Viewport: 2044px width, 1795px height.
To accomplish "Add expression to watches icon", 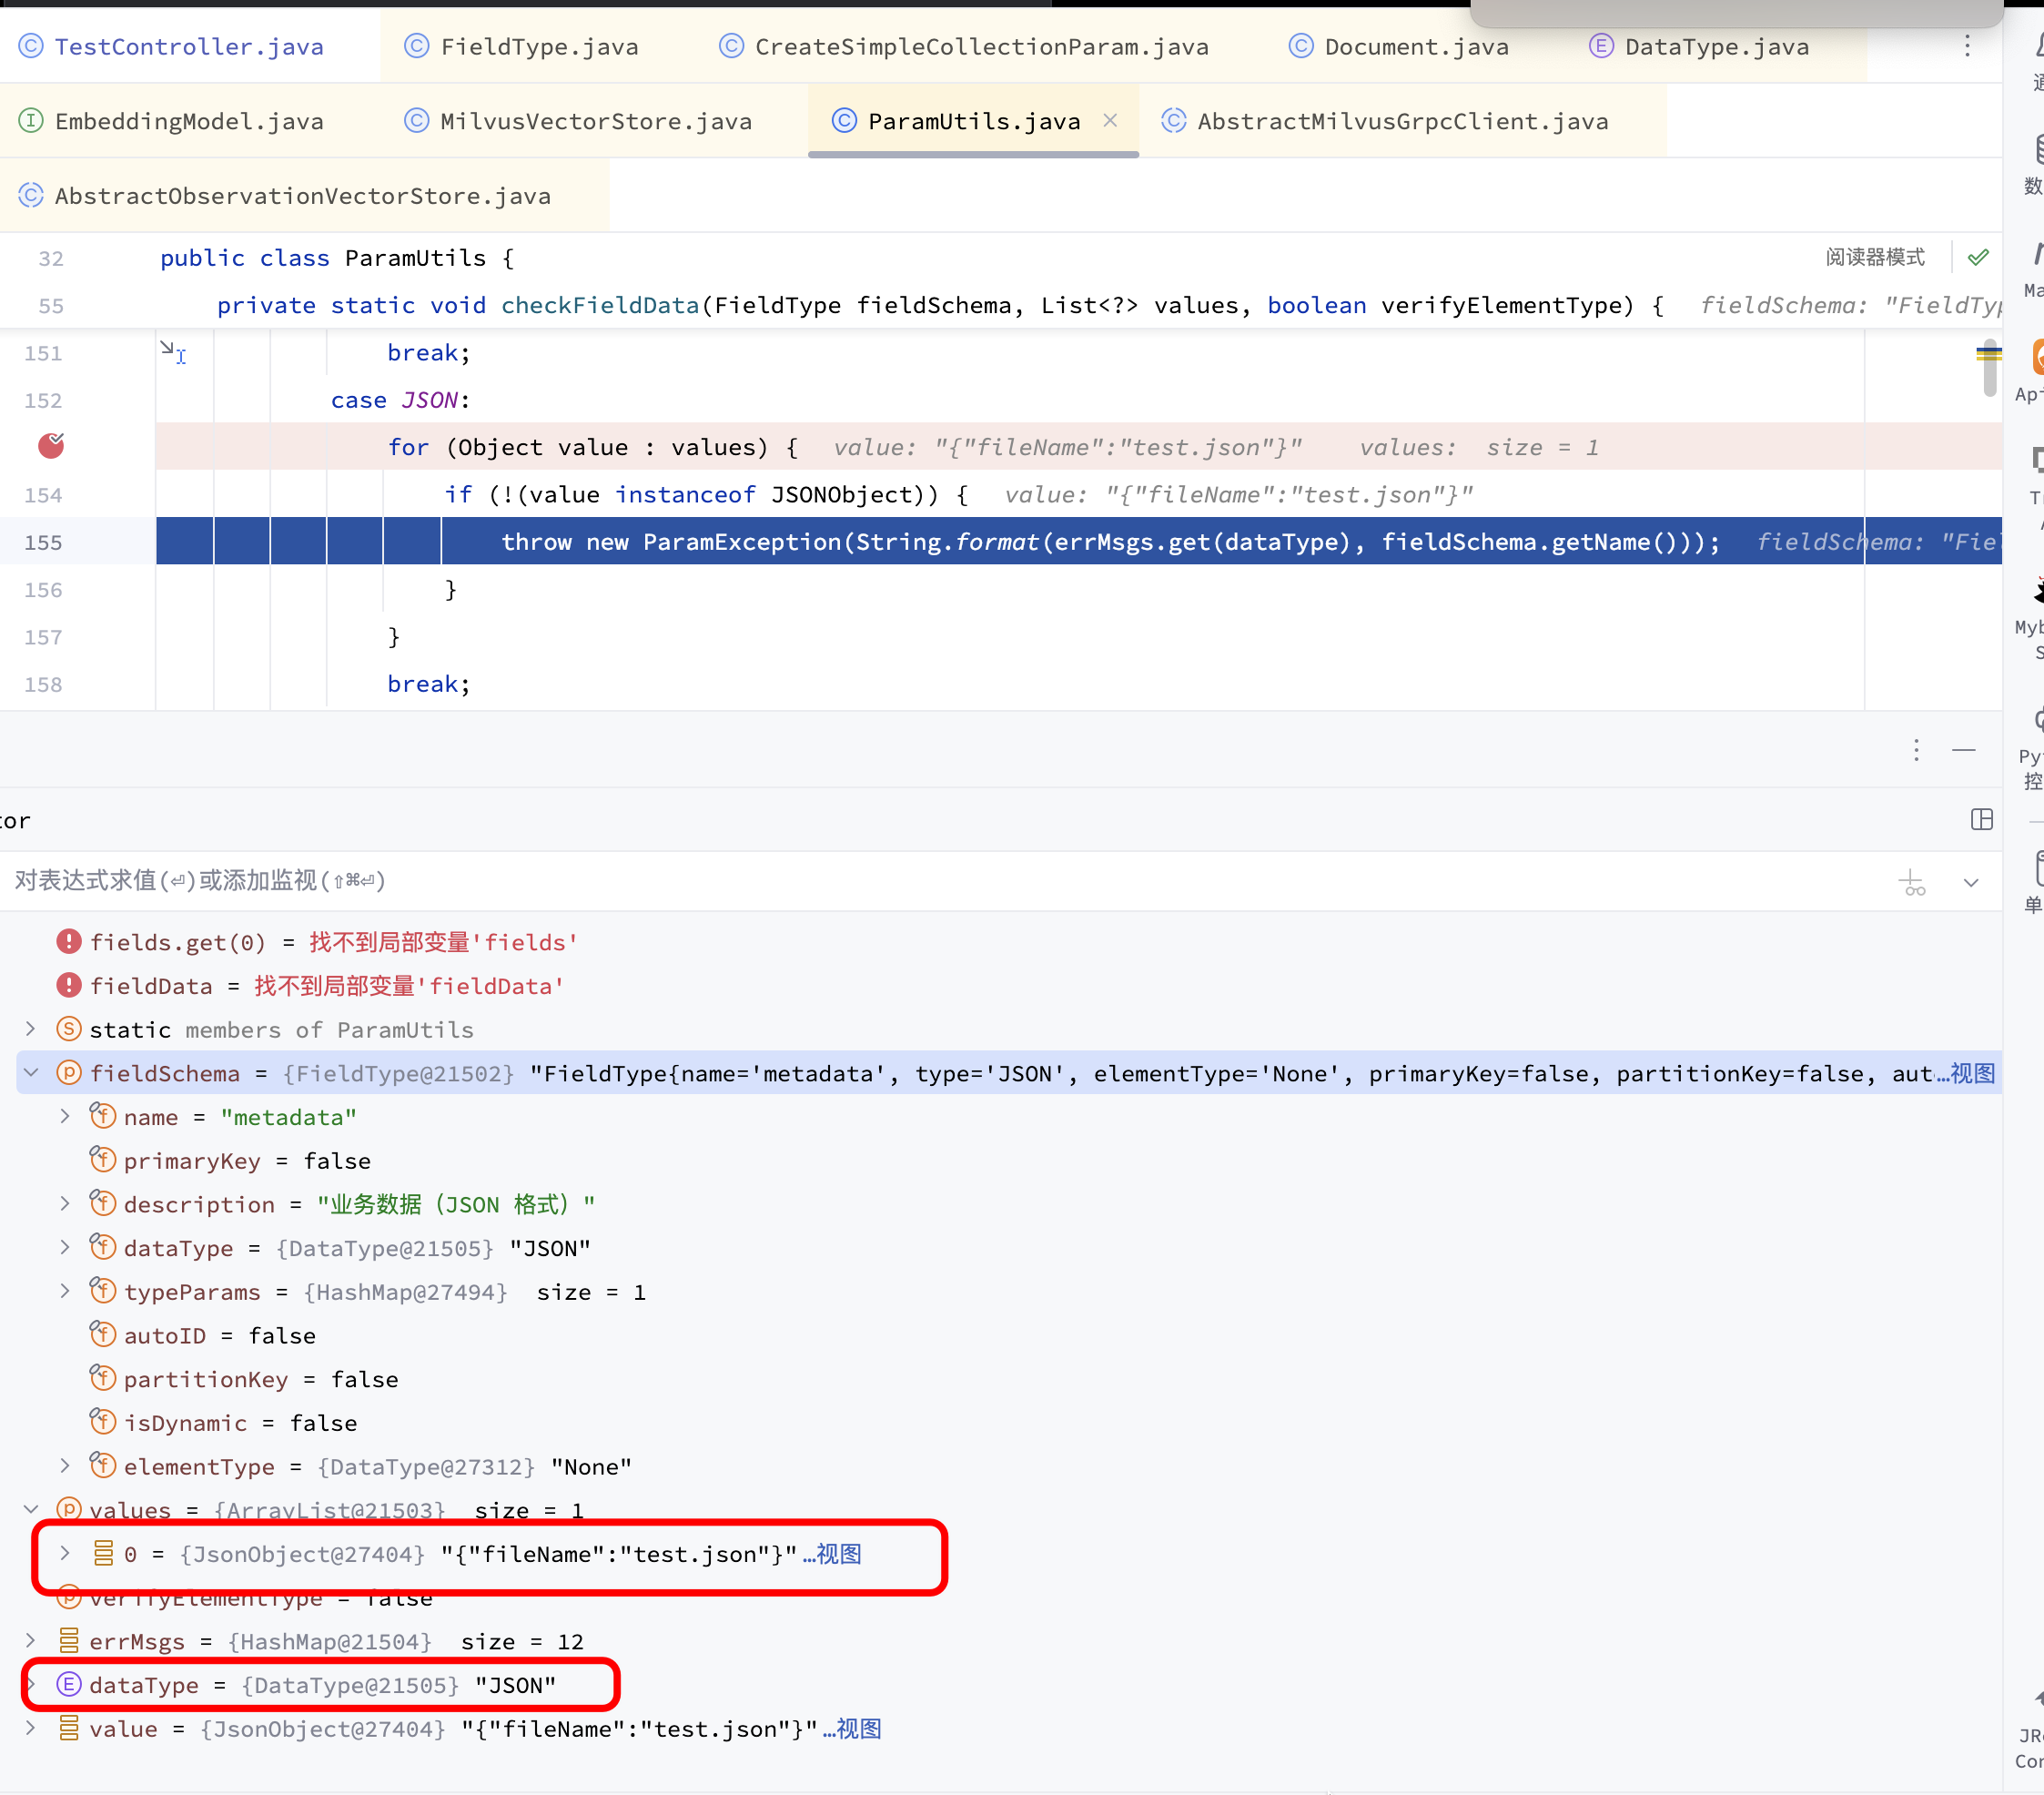I will 1911,883.
